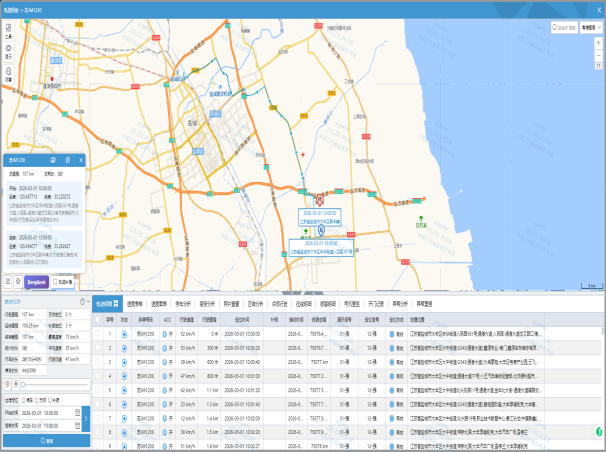The height and width of the screenshot is (452, 606).
Task: Enable the checkbox next to DeepSeek button
Action: (55, 283)
